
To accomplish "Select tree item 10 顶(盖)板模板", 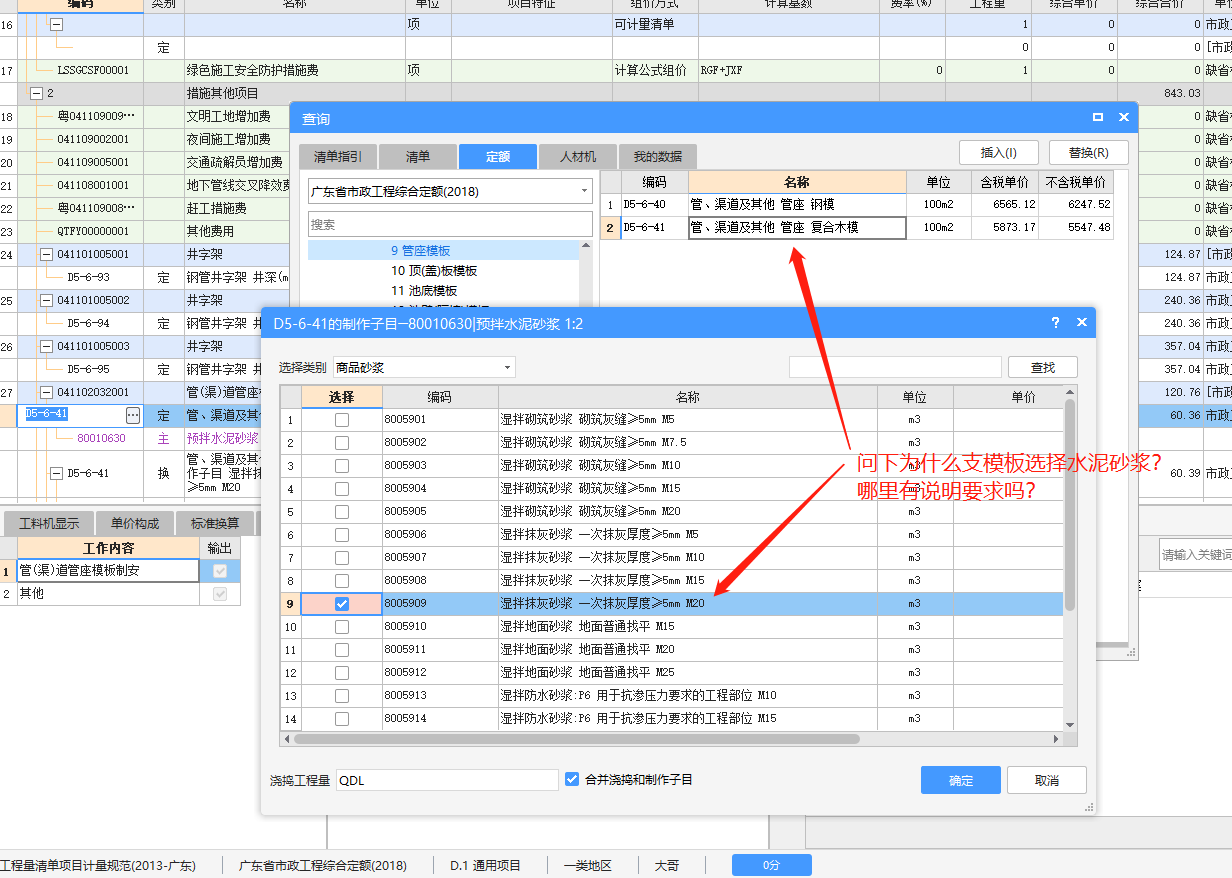I will pos(434,270).
